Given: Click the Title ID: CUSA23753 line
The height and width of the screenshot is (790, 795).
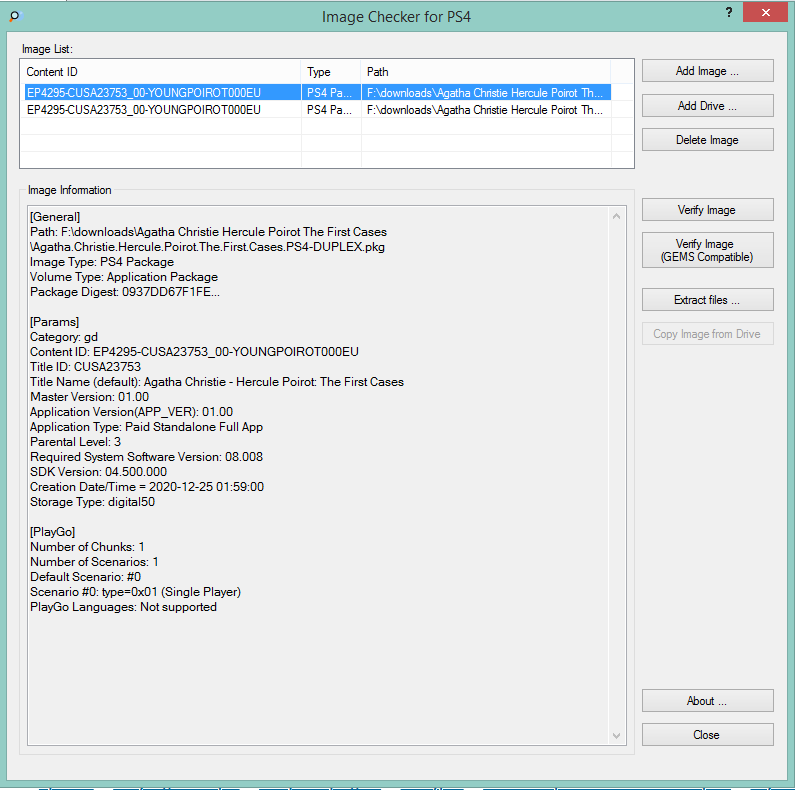Looking at the screenshot, I should coord(85,367).
